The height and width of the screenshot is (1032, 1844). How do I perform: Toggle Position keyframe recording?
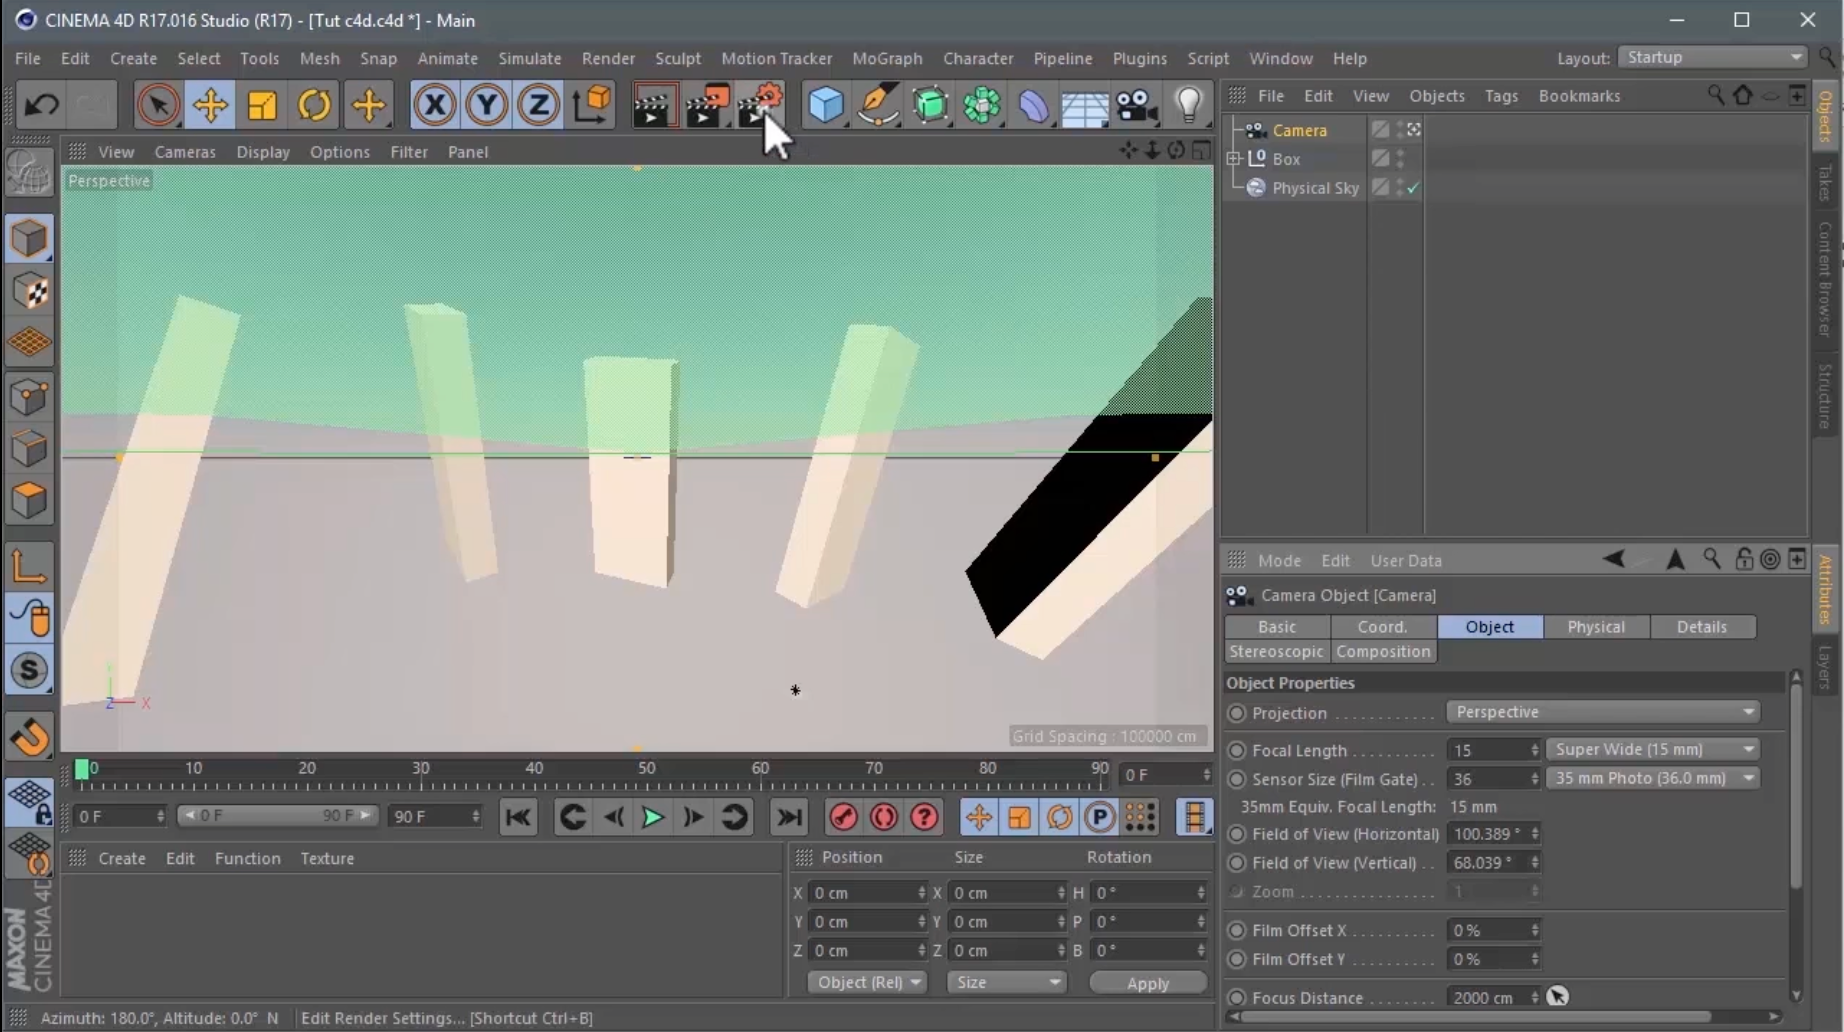pos(978,817)
